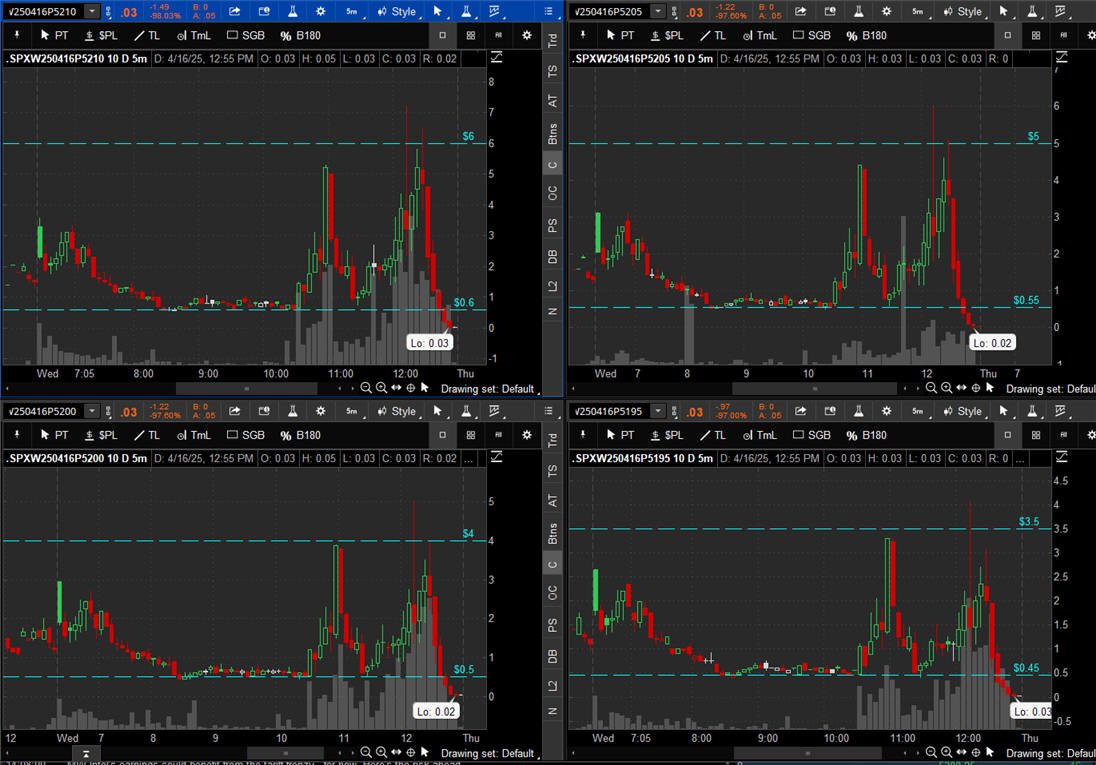Expand symbol dropdown for P5210 chart
Image resolution: width=1096 pixels, height=765 pixels.
[x=92, y=11]
